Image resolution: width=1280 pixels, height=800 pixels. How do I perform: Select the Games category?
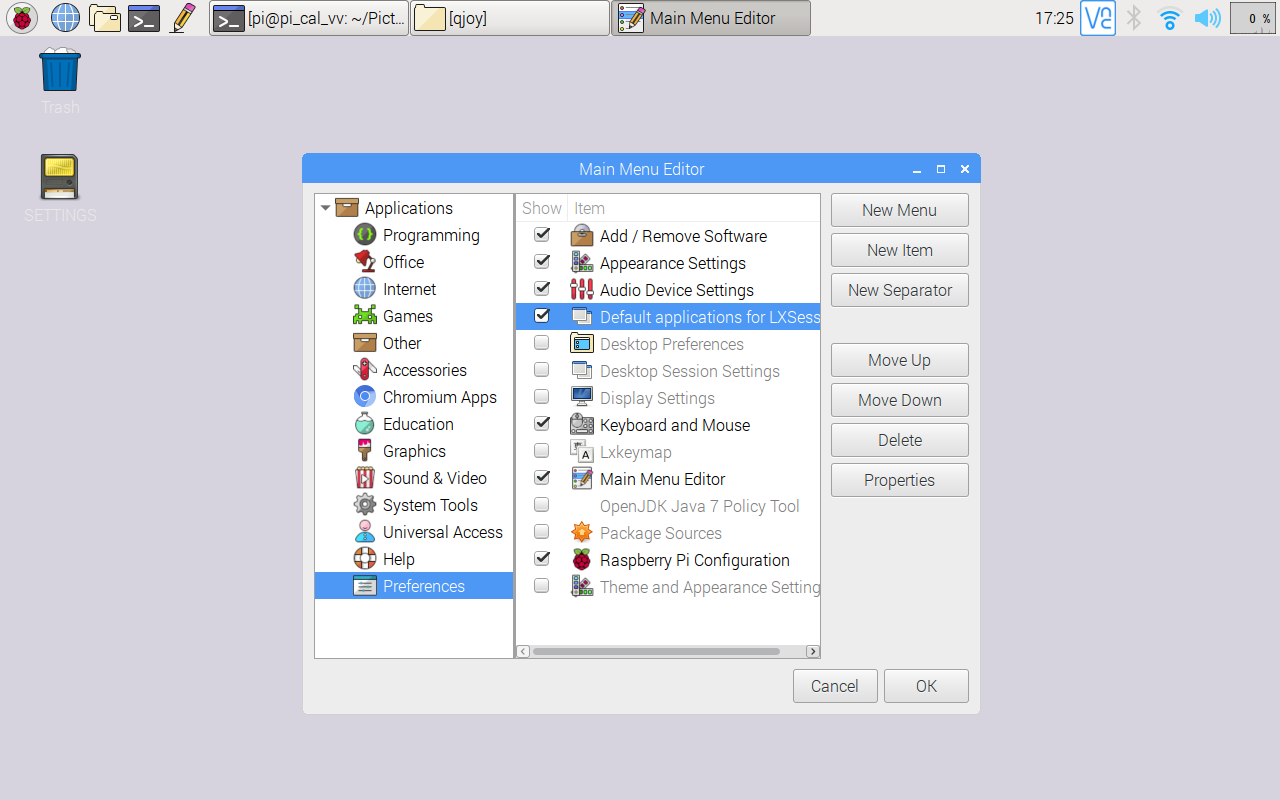[406, 315]
